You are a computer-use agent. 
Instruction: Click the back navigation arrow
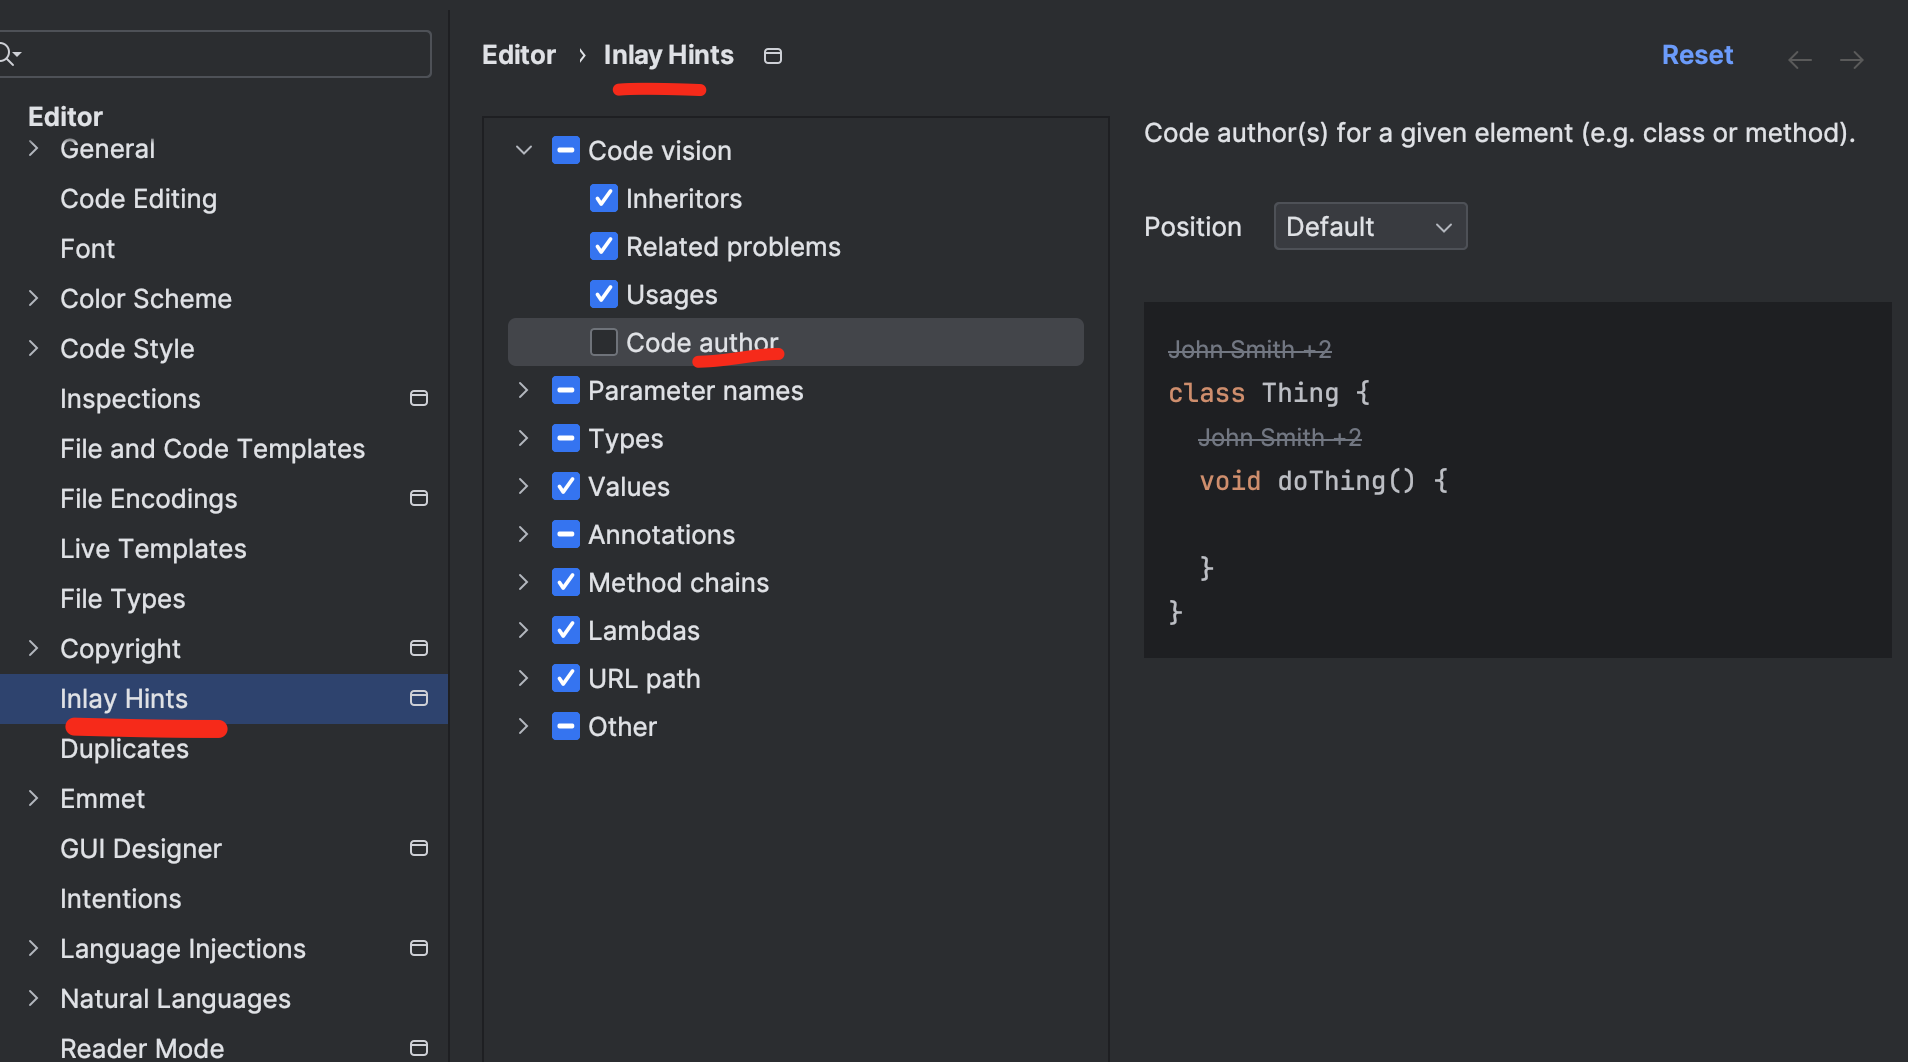(1799, 60)
